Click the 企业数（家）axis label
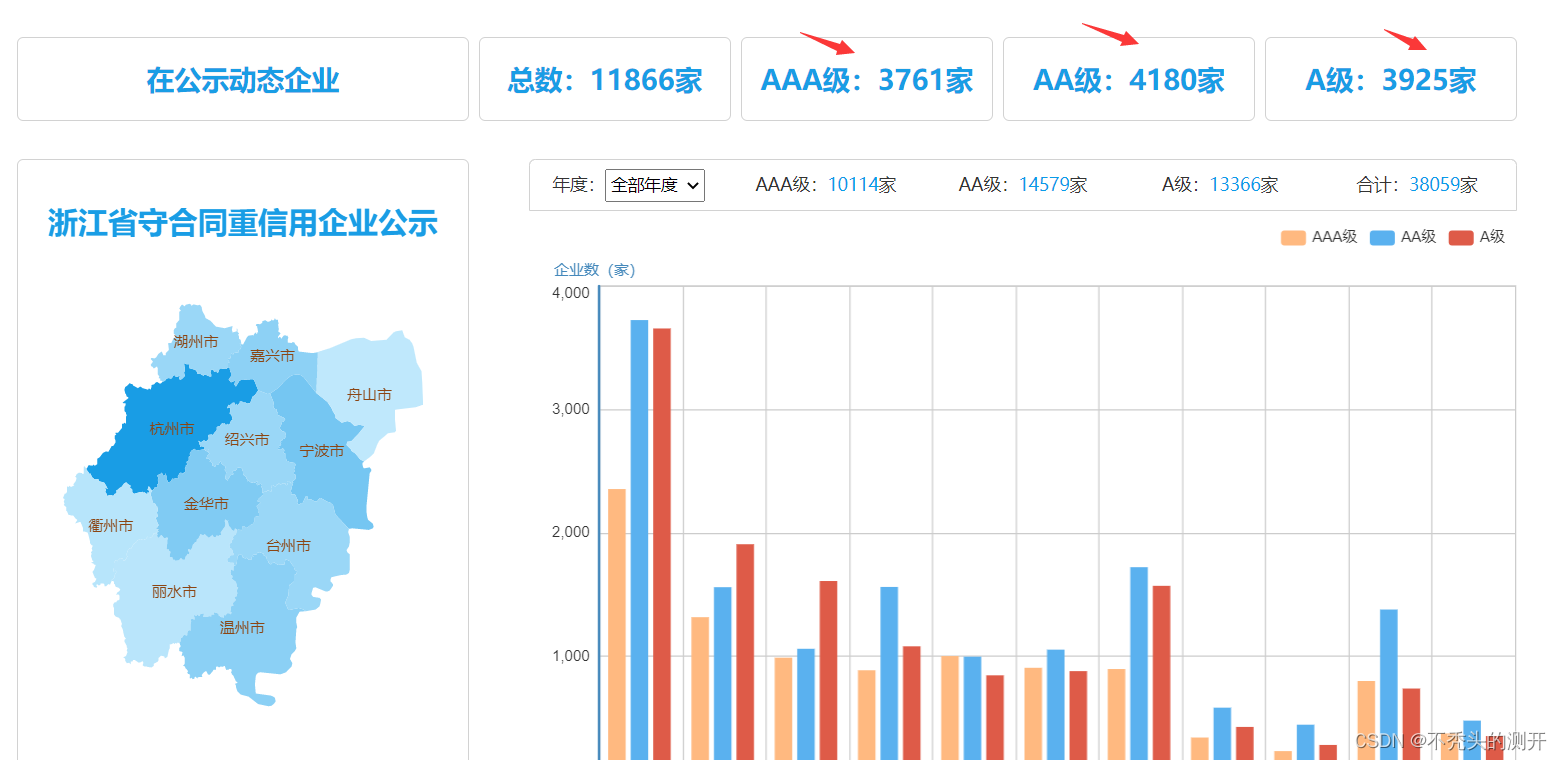1562x760 pixels. [595, 270]
